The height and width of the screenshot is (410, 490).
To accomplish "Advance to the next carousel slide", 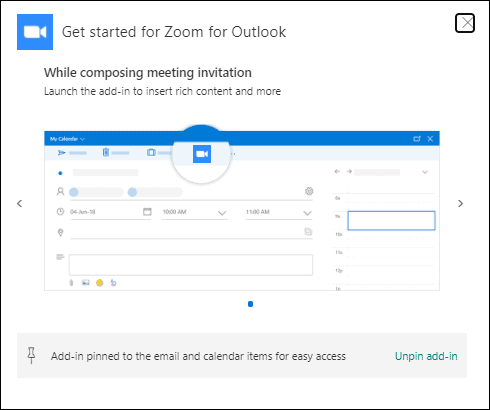I will (x=460, y=203).
